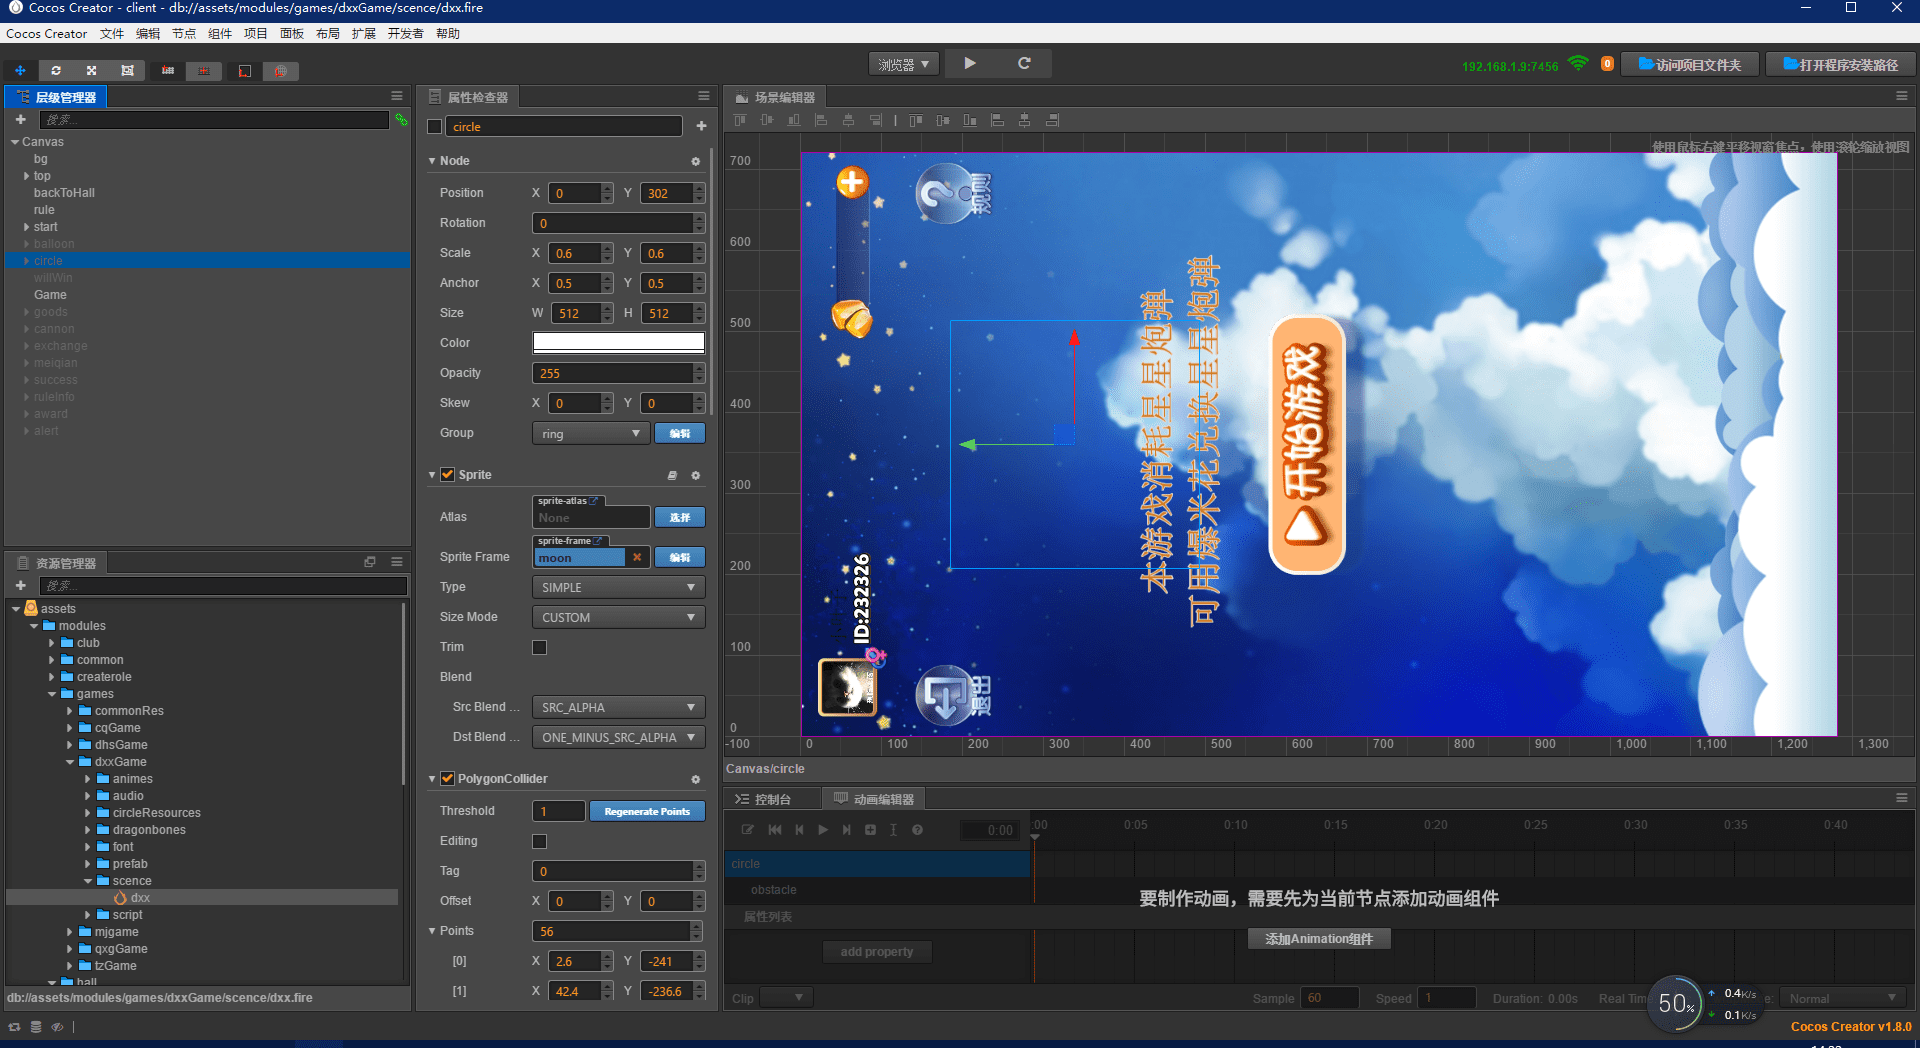Click the align right icon in the scene toolbar
This screenshot has width=1920, height=1048.
875,120
